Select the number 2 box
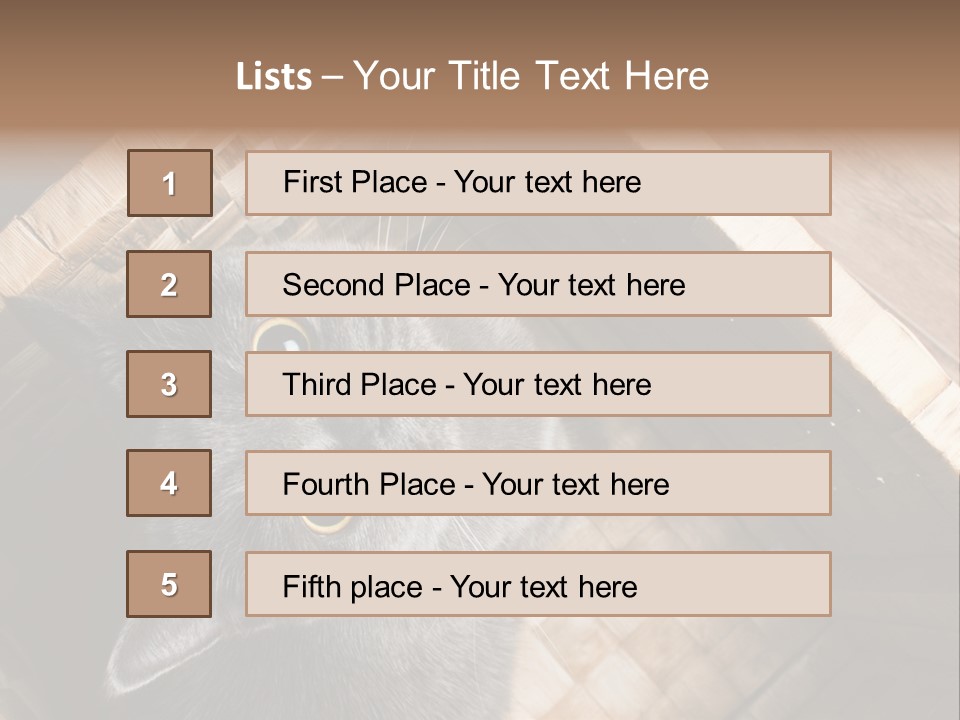 [x=169, y=283]
